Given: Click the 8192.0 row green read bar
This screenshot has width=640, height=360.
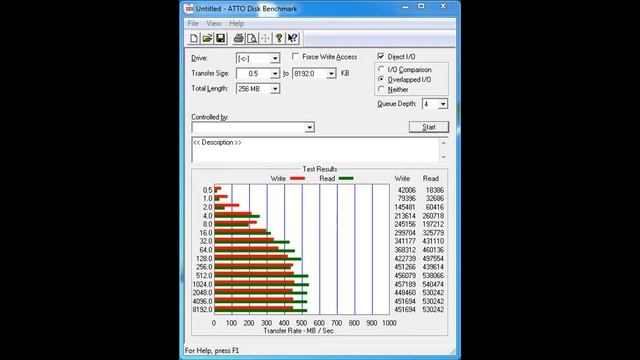Looking at the screenshot, I should 261,311.
